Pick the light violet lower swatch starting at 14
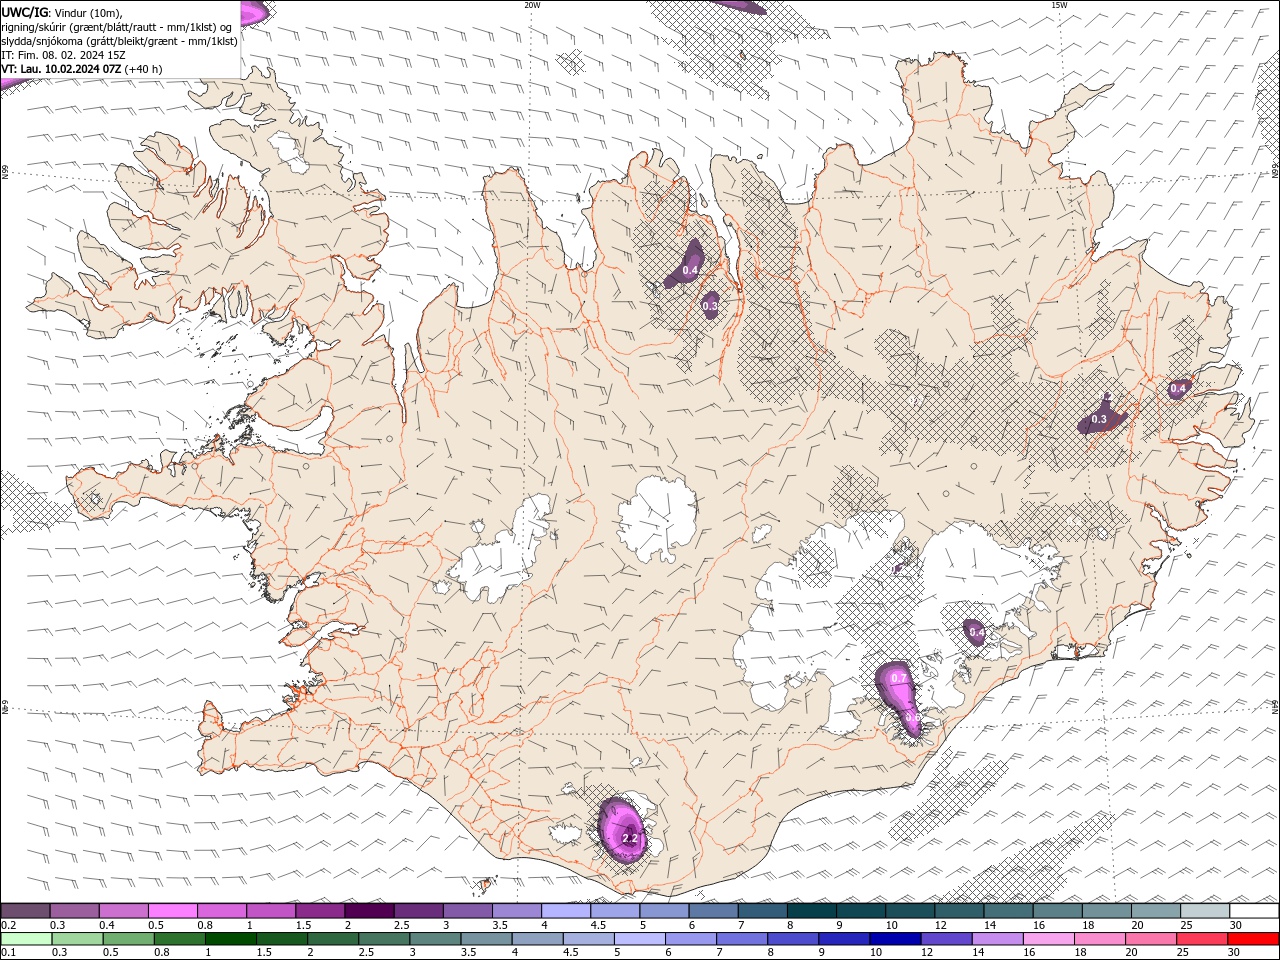The height and width of the screenshot is (960, 1280). click(x=996, y=939)
